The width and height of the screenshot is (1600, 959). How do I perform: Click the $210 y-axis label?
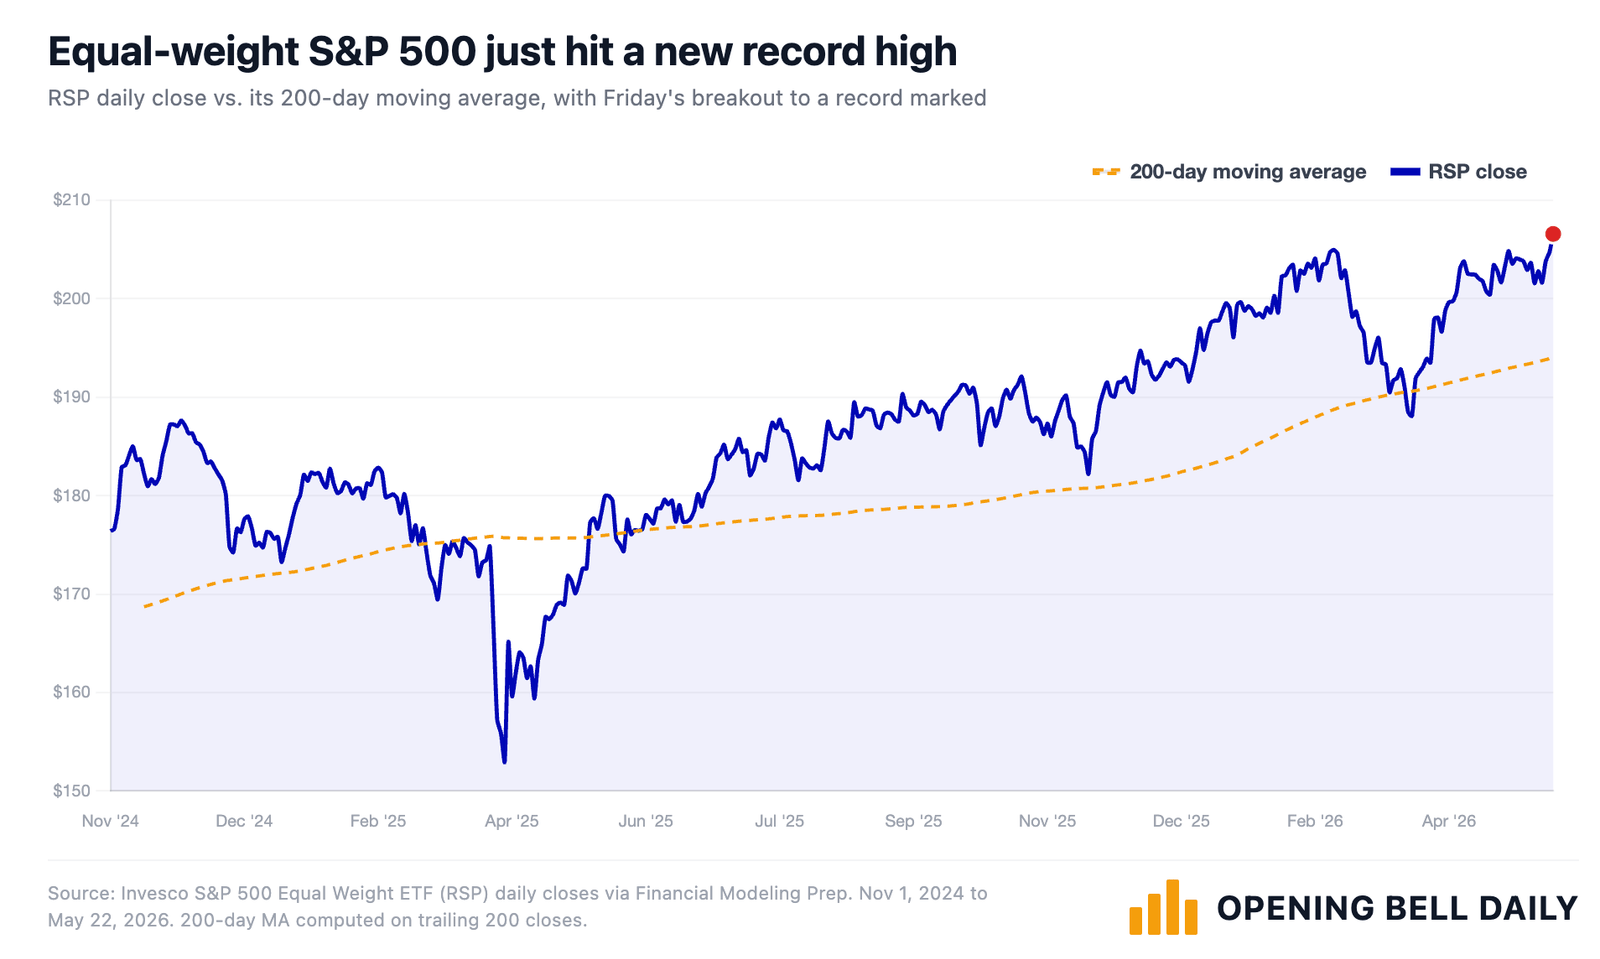71,200
